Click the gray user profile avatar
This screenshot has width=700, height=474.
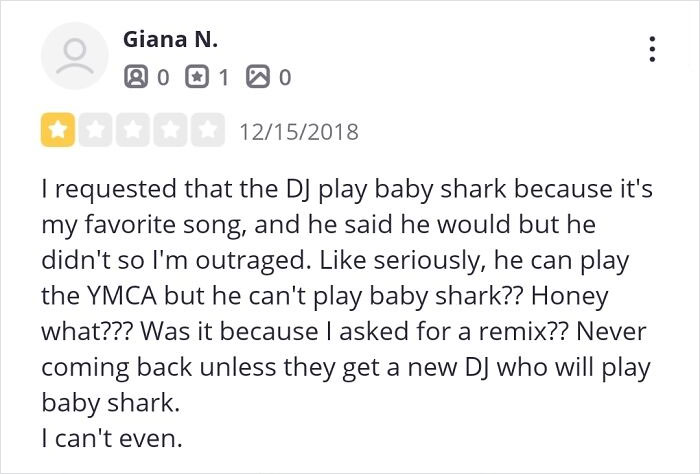click(x=73, y=56)
